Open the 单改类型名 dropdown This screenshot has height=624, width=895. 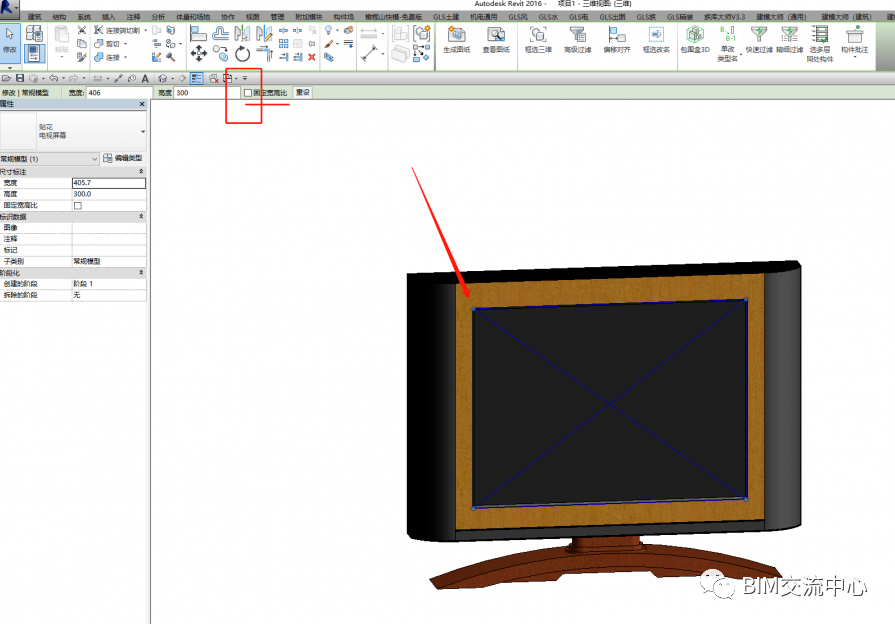point(741,54)
